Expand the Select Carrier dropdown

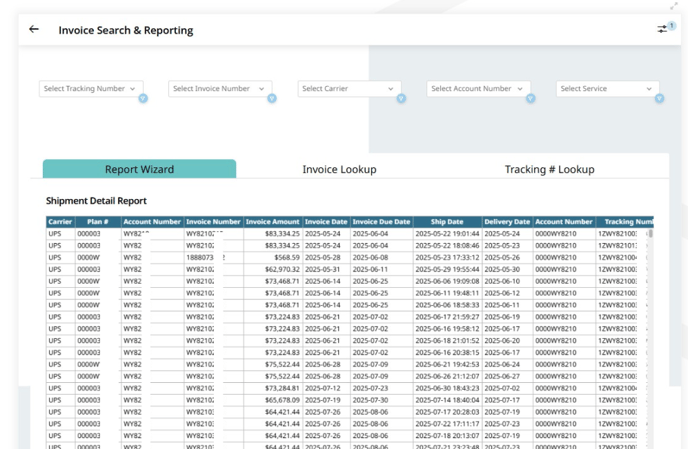pos(349,89)
